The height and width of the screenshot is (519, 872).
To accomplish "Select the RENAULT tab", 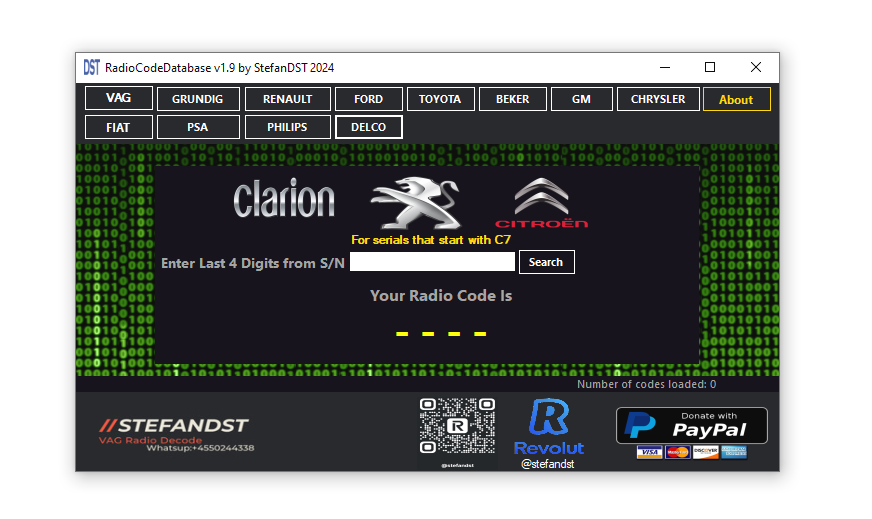I will [288, 99].
